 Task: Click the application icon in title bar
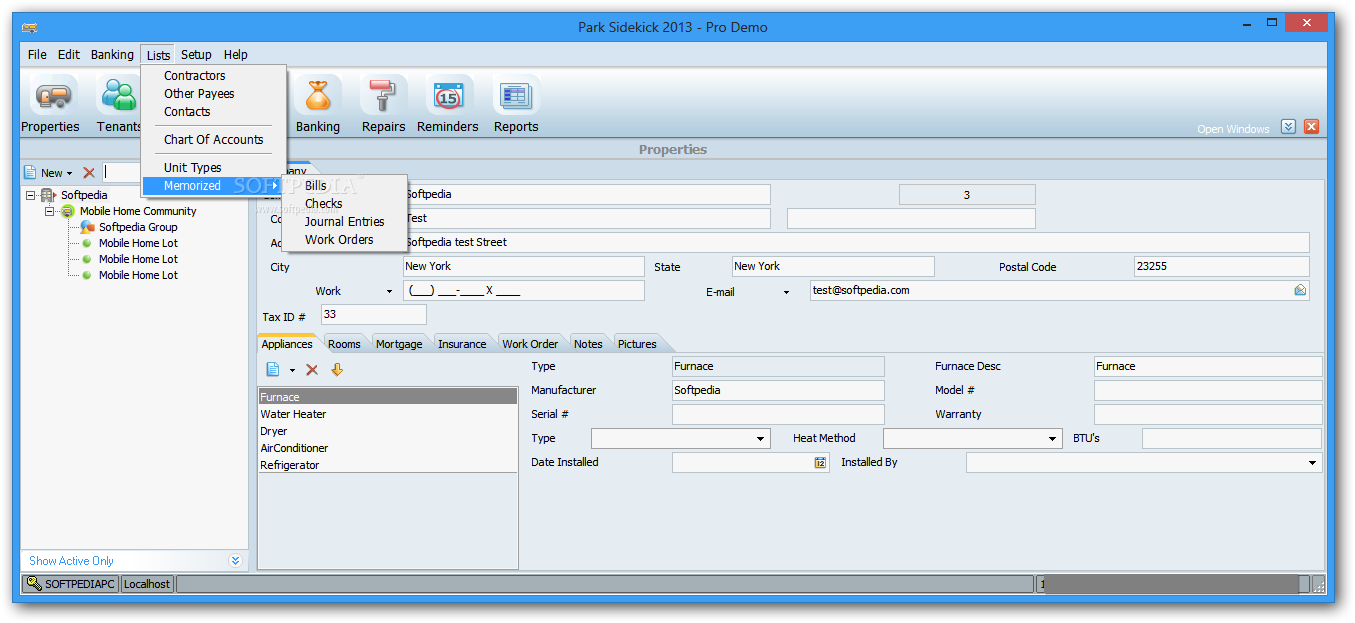point(30,27)
